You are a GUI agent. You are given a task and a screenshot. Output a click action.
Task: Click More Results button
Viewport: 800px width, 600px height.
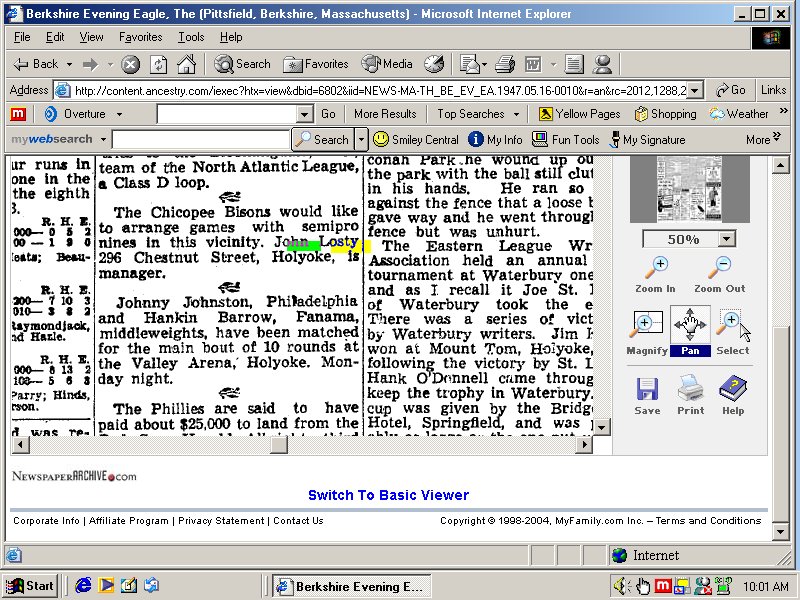[385, 114]
